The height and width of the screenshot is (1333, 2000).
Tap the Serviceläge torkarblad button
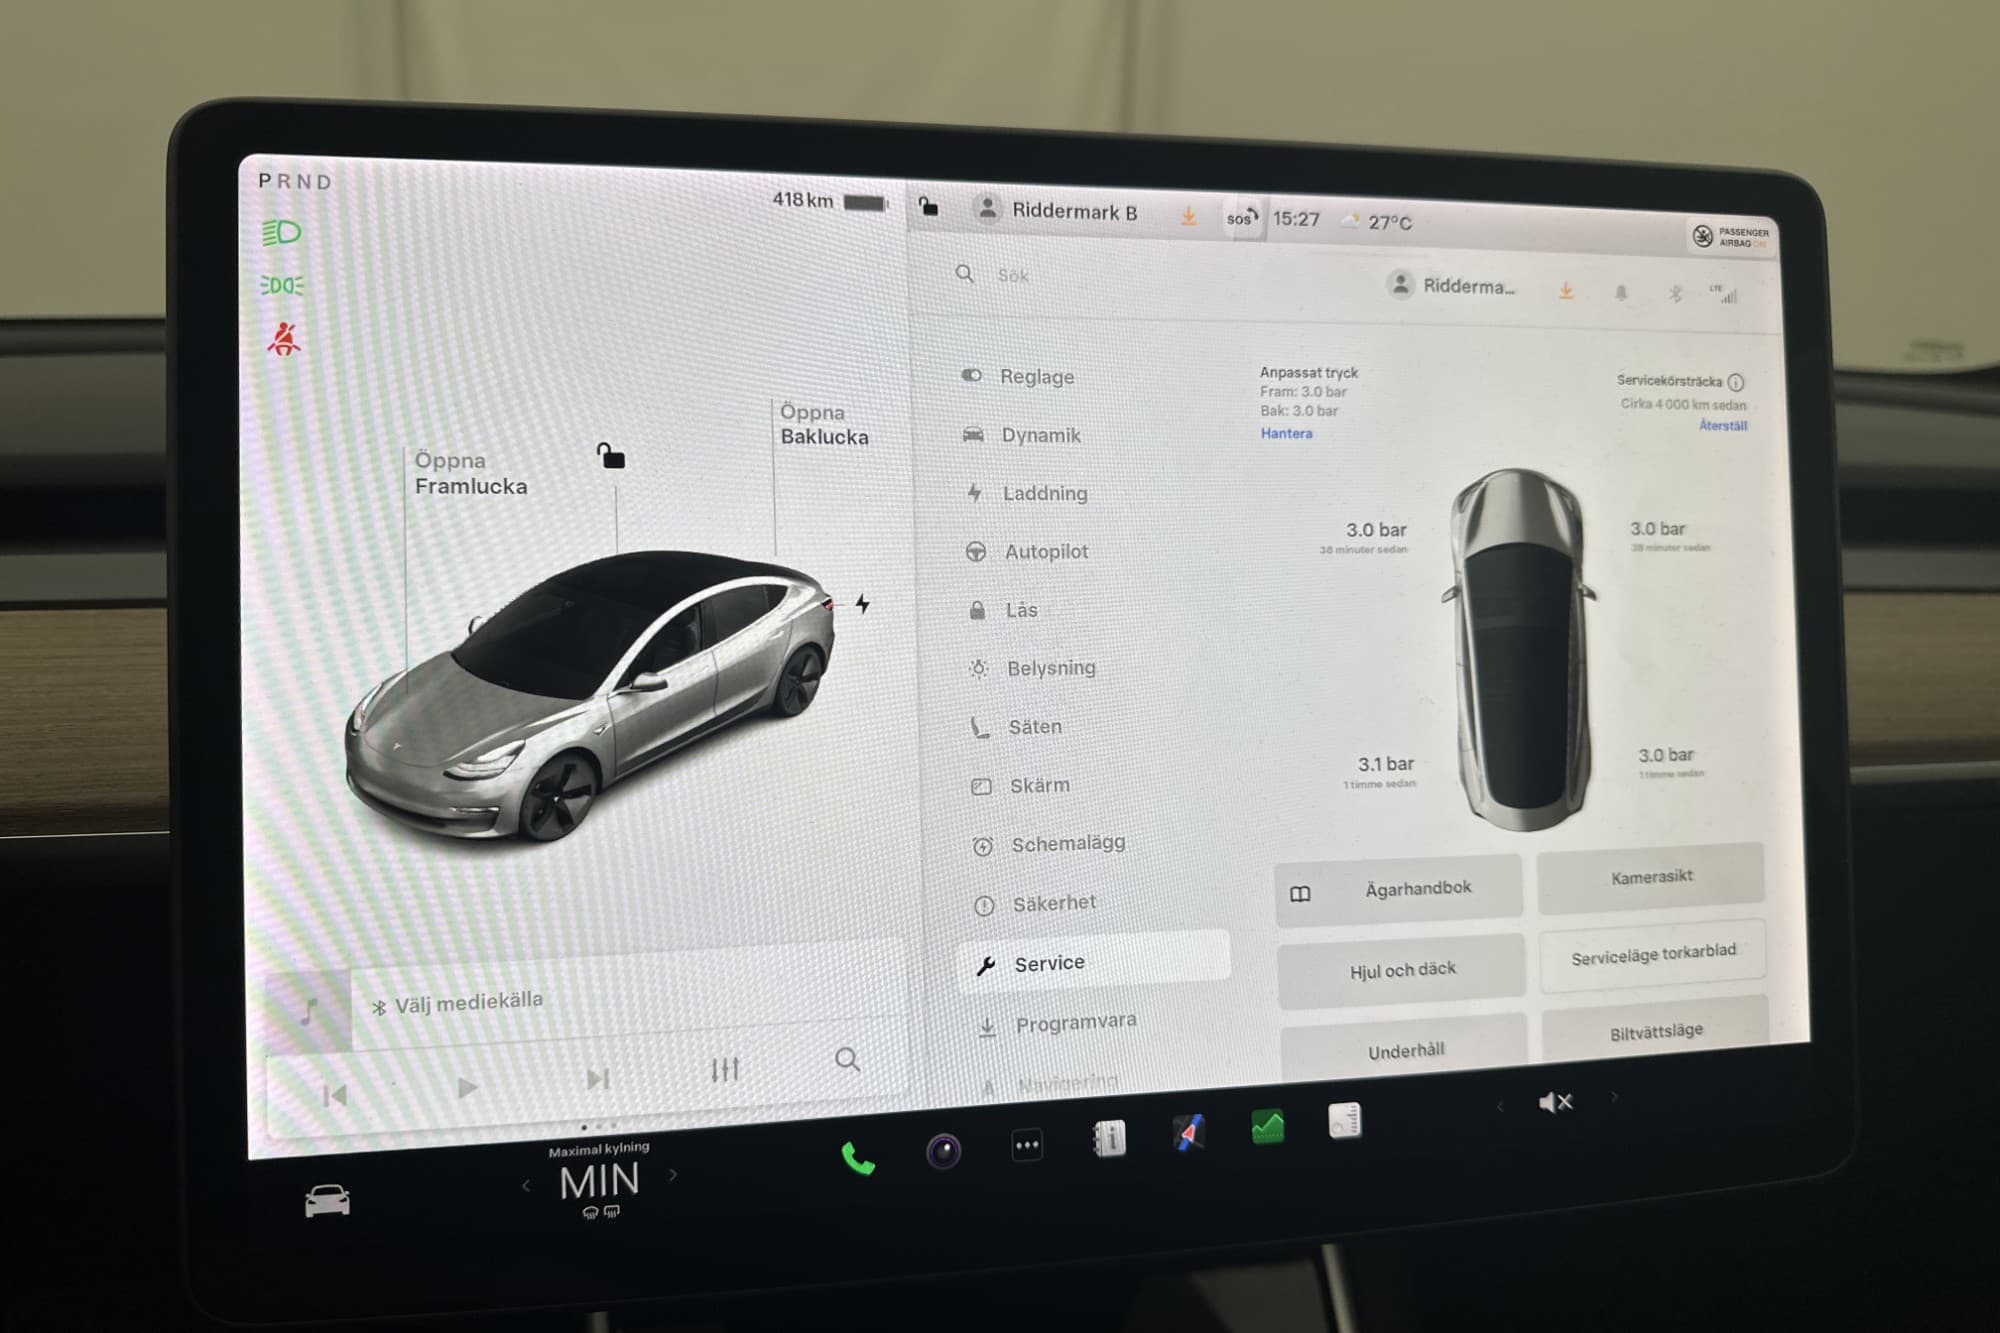tap(1653, 955)
